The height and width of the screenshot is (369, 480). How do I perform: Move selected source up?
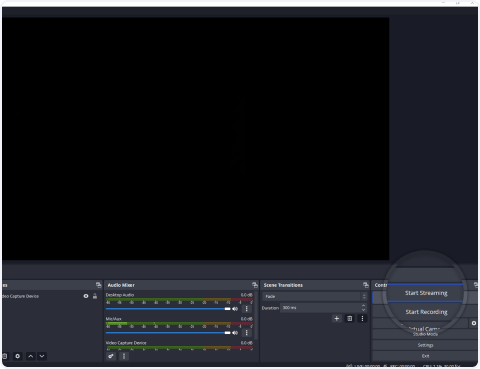tap(30, 356)
